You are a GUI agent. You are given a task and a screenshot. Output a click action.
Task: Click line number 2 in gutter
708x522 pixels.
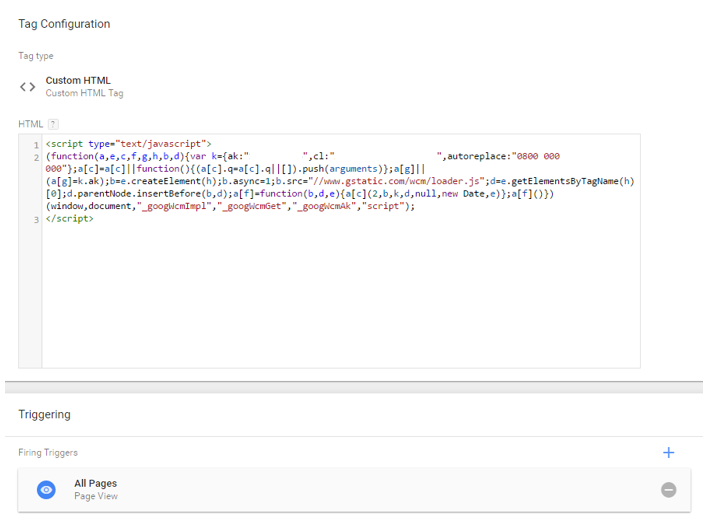click(36, 158)
